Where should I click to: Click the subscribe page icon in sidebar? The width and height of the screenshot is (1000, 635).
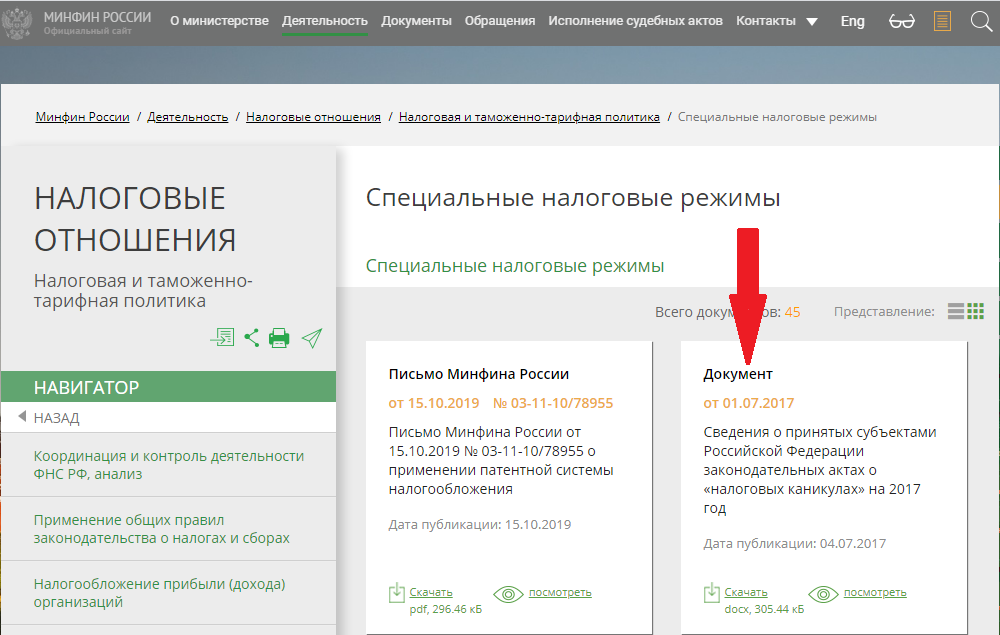click(x=223, y=337)
